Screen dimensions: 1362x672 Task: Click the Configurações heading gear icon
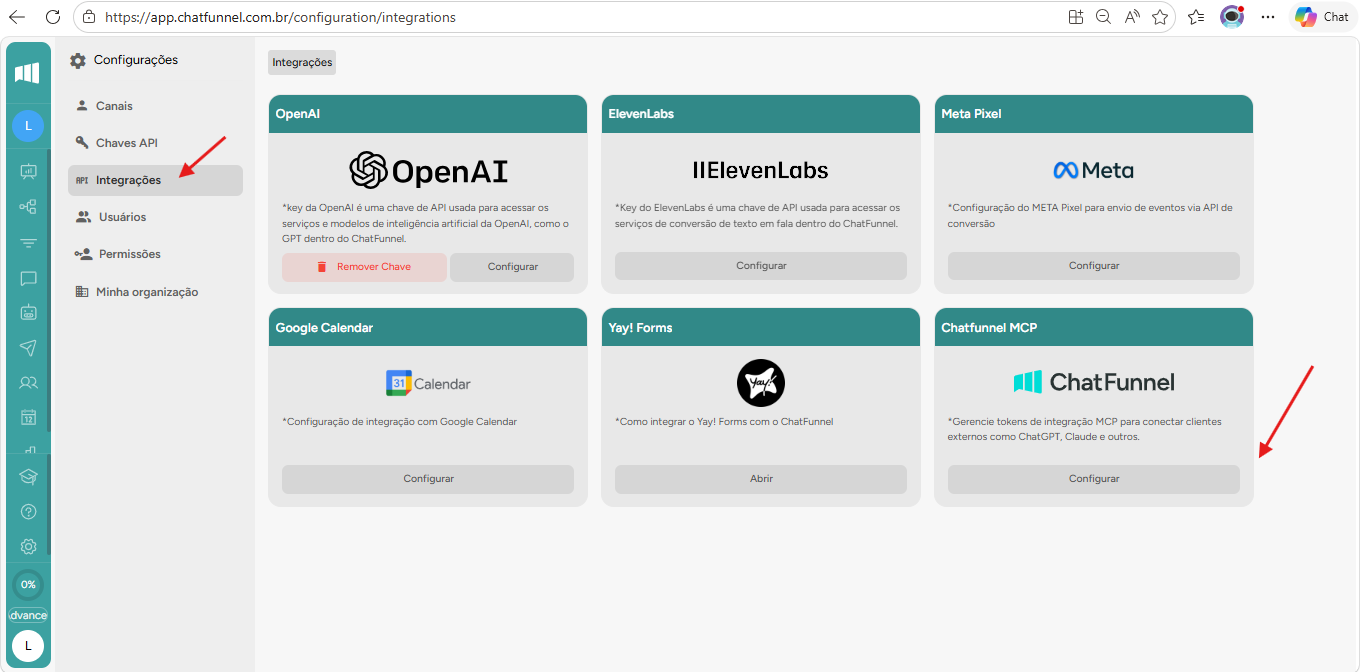pyautogui.click(x=77, y=61)
